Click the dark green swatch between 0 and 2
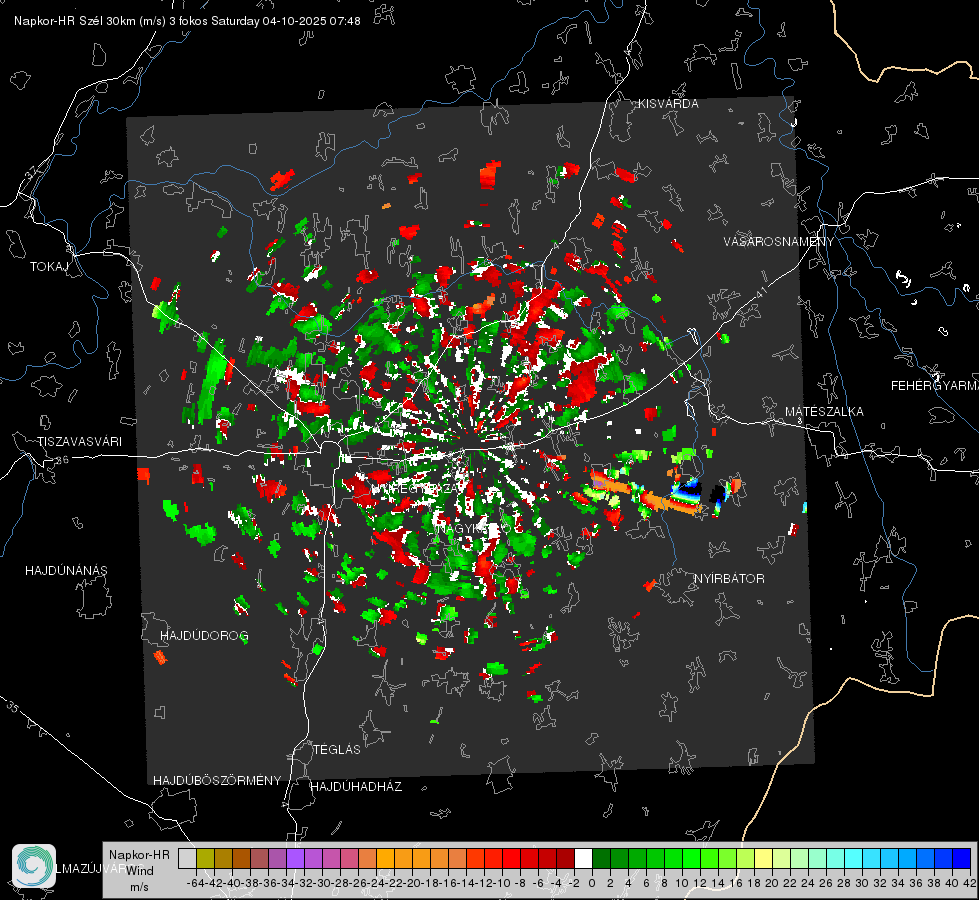The height and width of the screenshot is (900, 979). tap(601, 858)
